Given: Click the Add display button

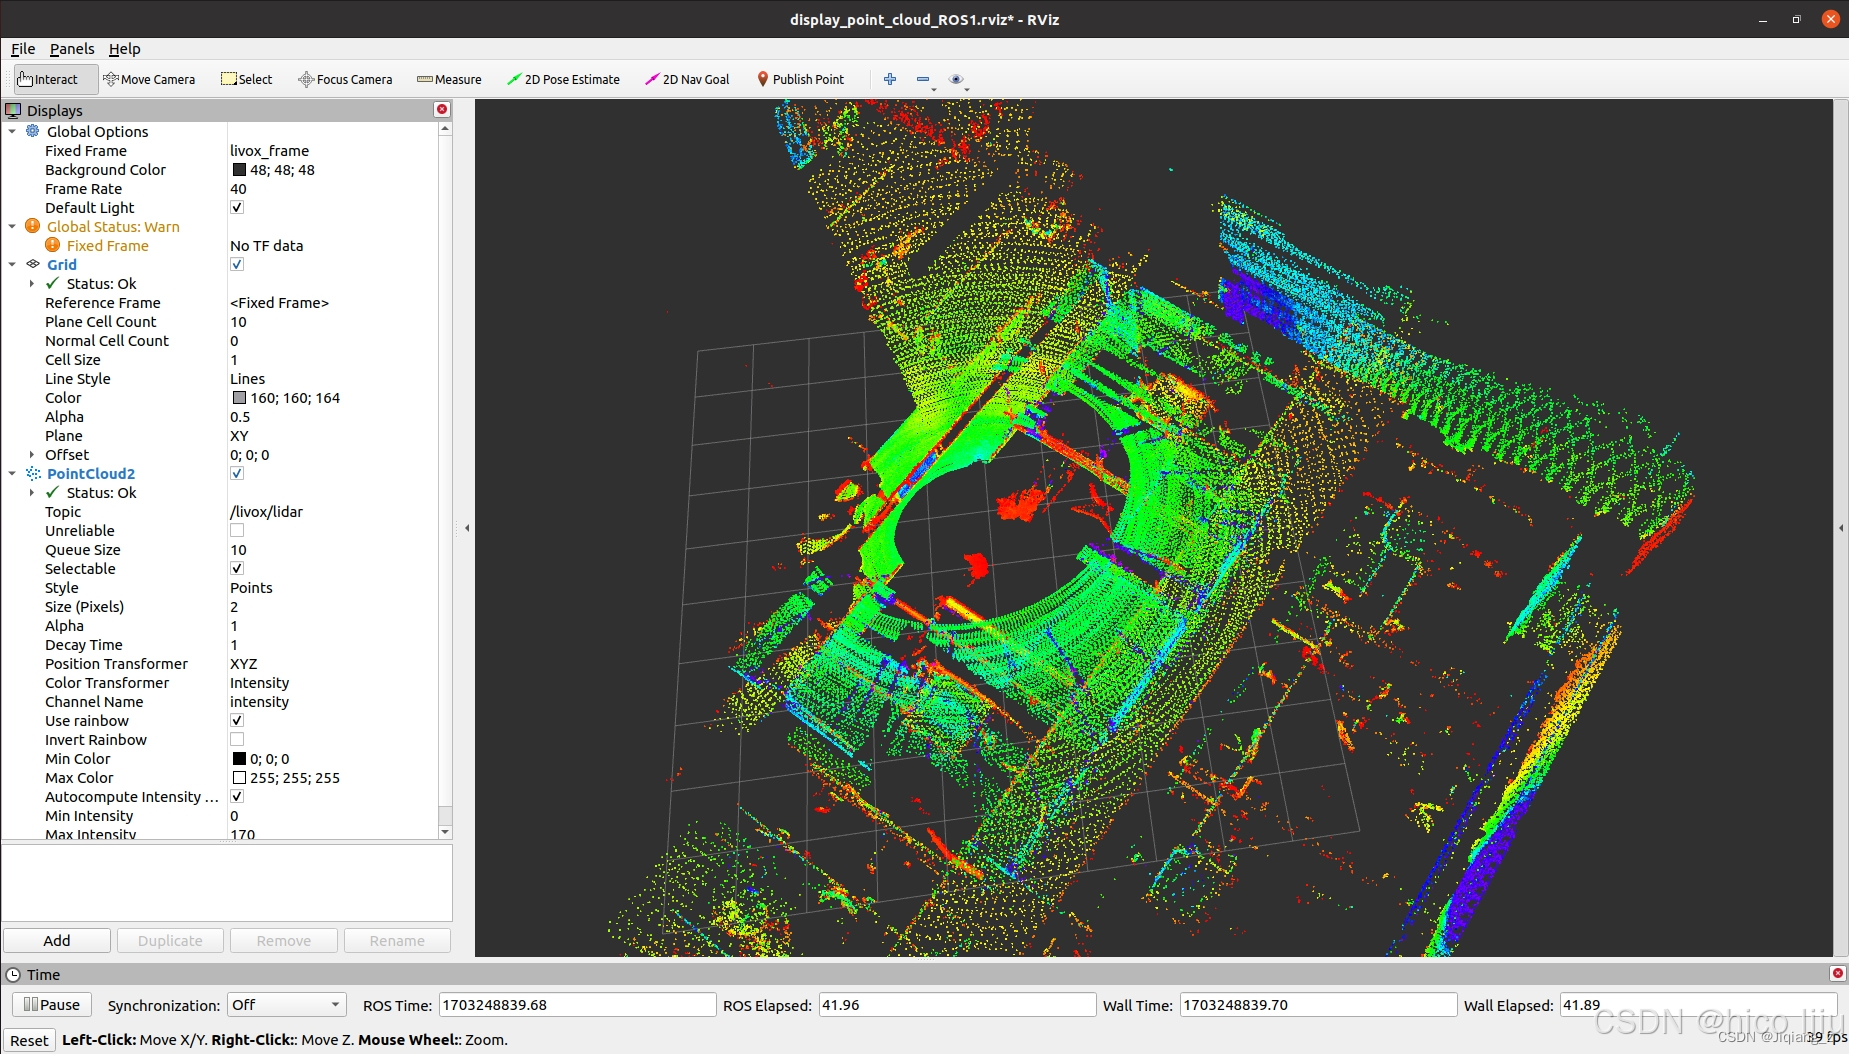Looking at the screenshot, I should coord(57,941).
